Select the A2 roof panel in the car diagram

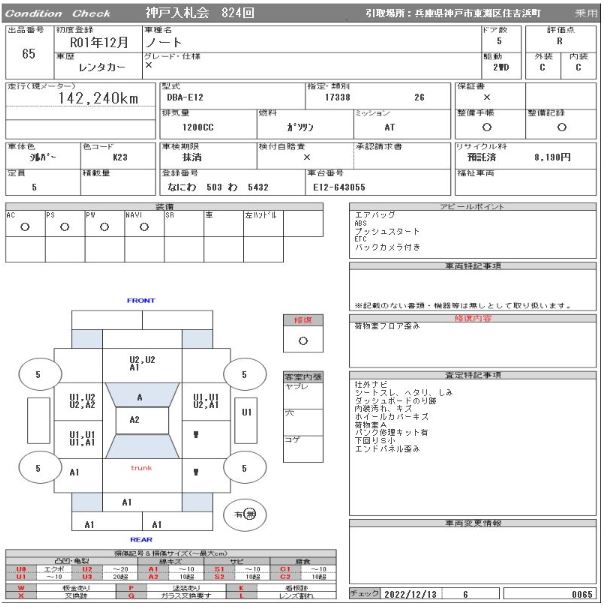click(x=134, y=420)
